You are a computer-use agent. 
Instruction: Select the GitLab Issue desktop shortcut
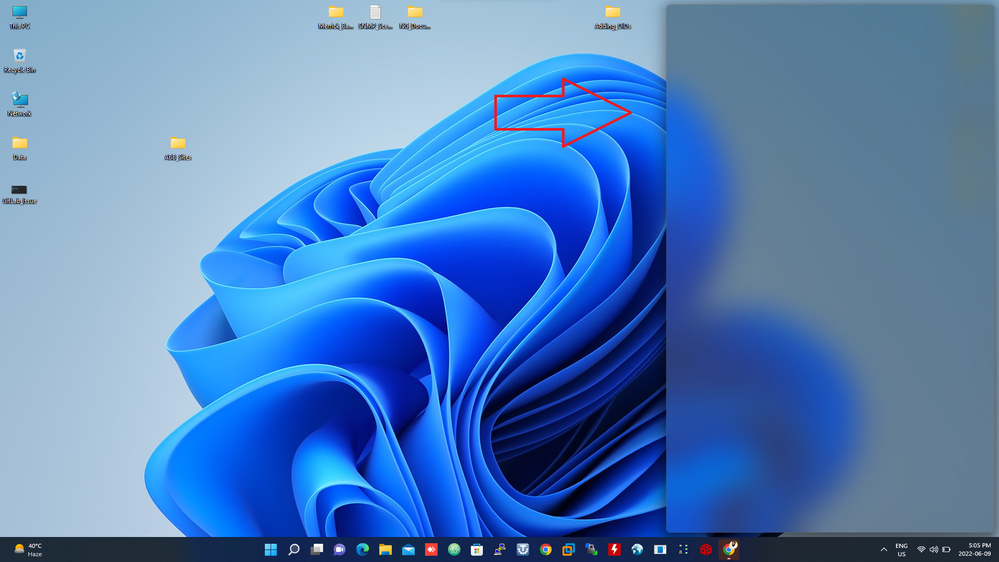(x=20, y=192)
